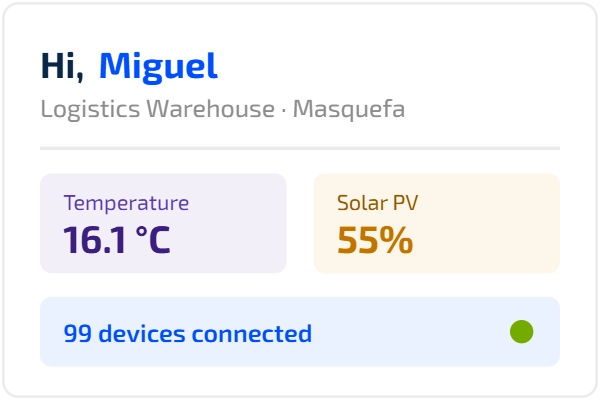
Task: Click the middle dot separator in subtitle
Action: coord(284,111)
